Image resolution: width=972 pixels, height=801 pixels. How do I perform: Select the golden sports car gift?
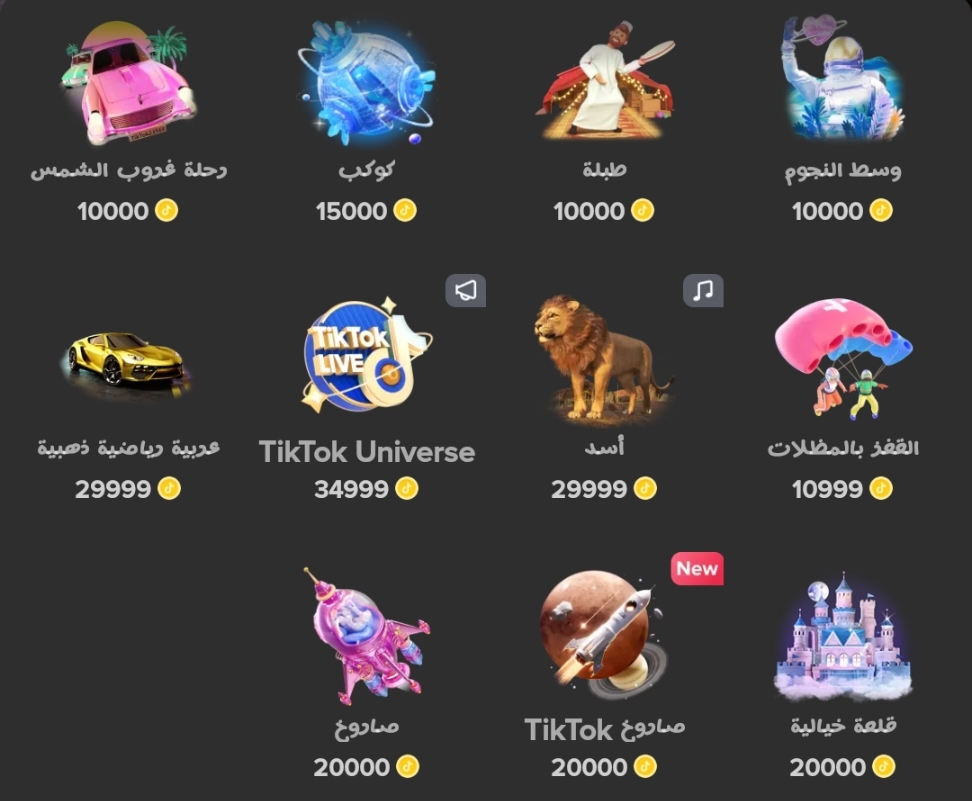(128, 361)
